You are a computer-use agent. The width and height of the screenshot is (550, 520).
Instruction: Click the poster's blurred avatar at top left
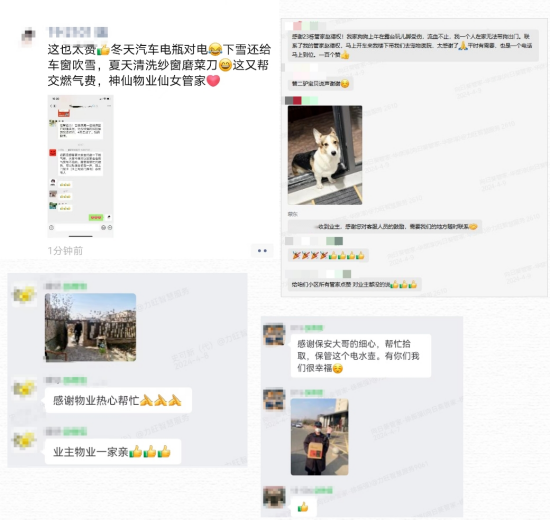29,36
